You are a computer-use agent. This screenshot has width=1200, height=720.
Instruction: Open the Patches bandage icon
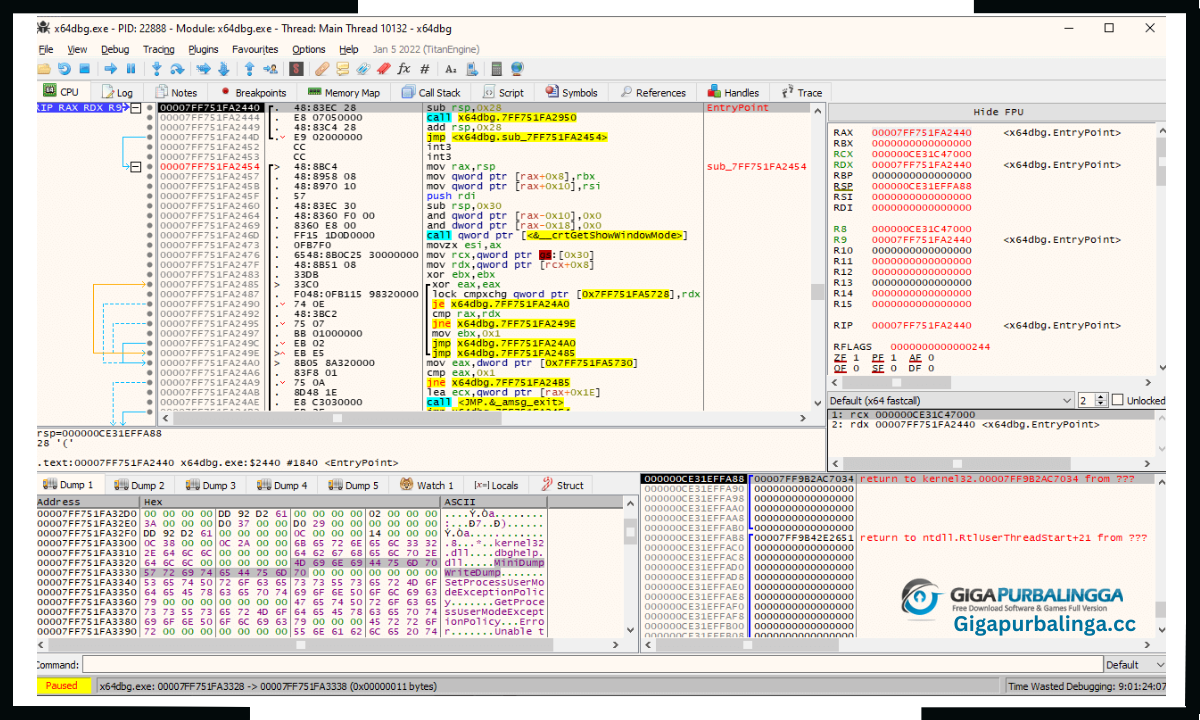pyautogui.click(x=322, y=69)
